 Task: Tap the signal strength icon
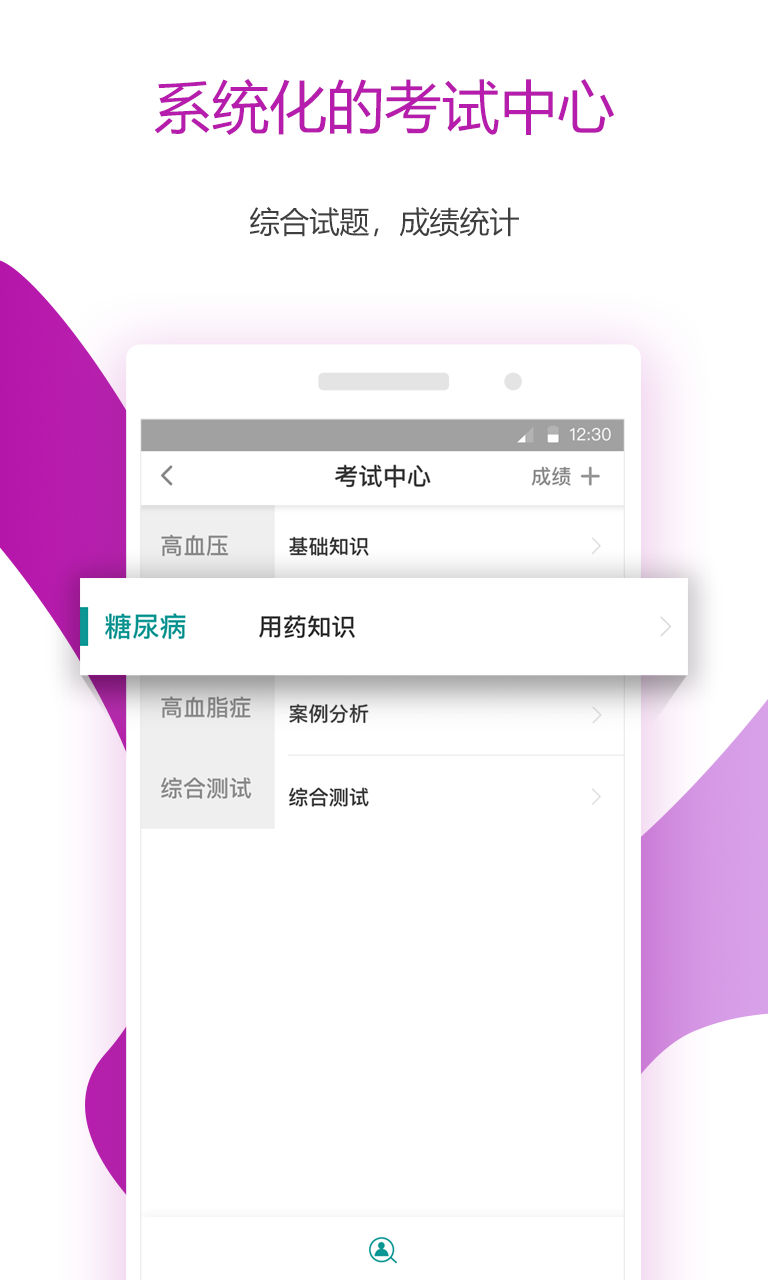point(525,435)
